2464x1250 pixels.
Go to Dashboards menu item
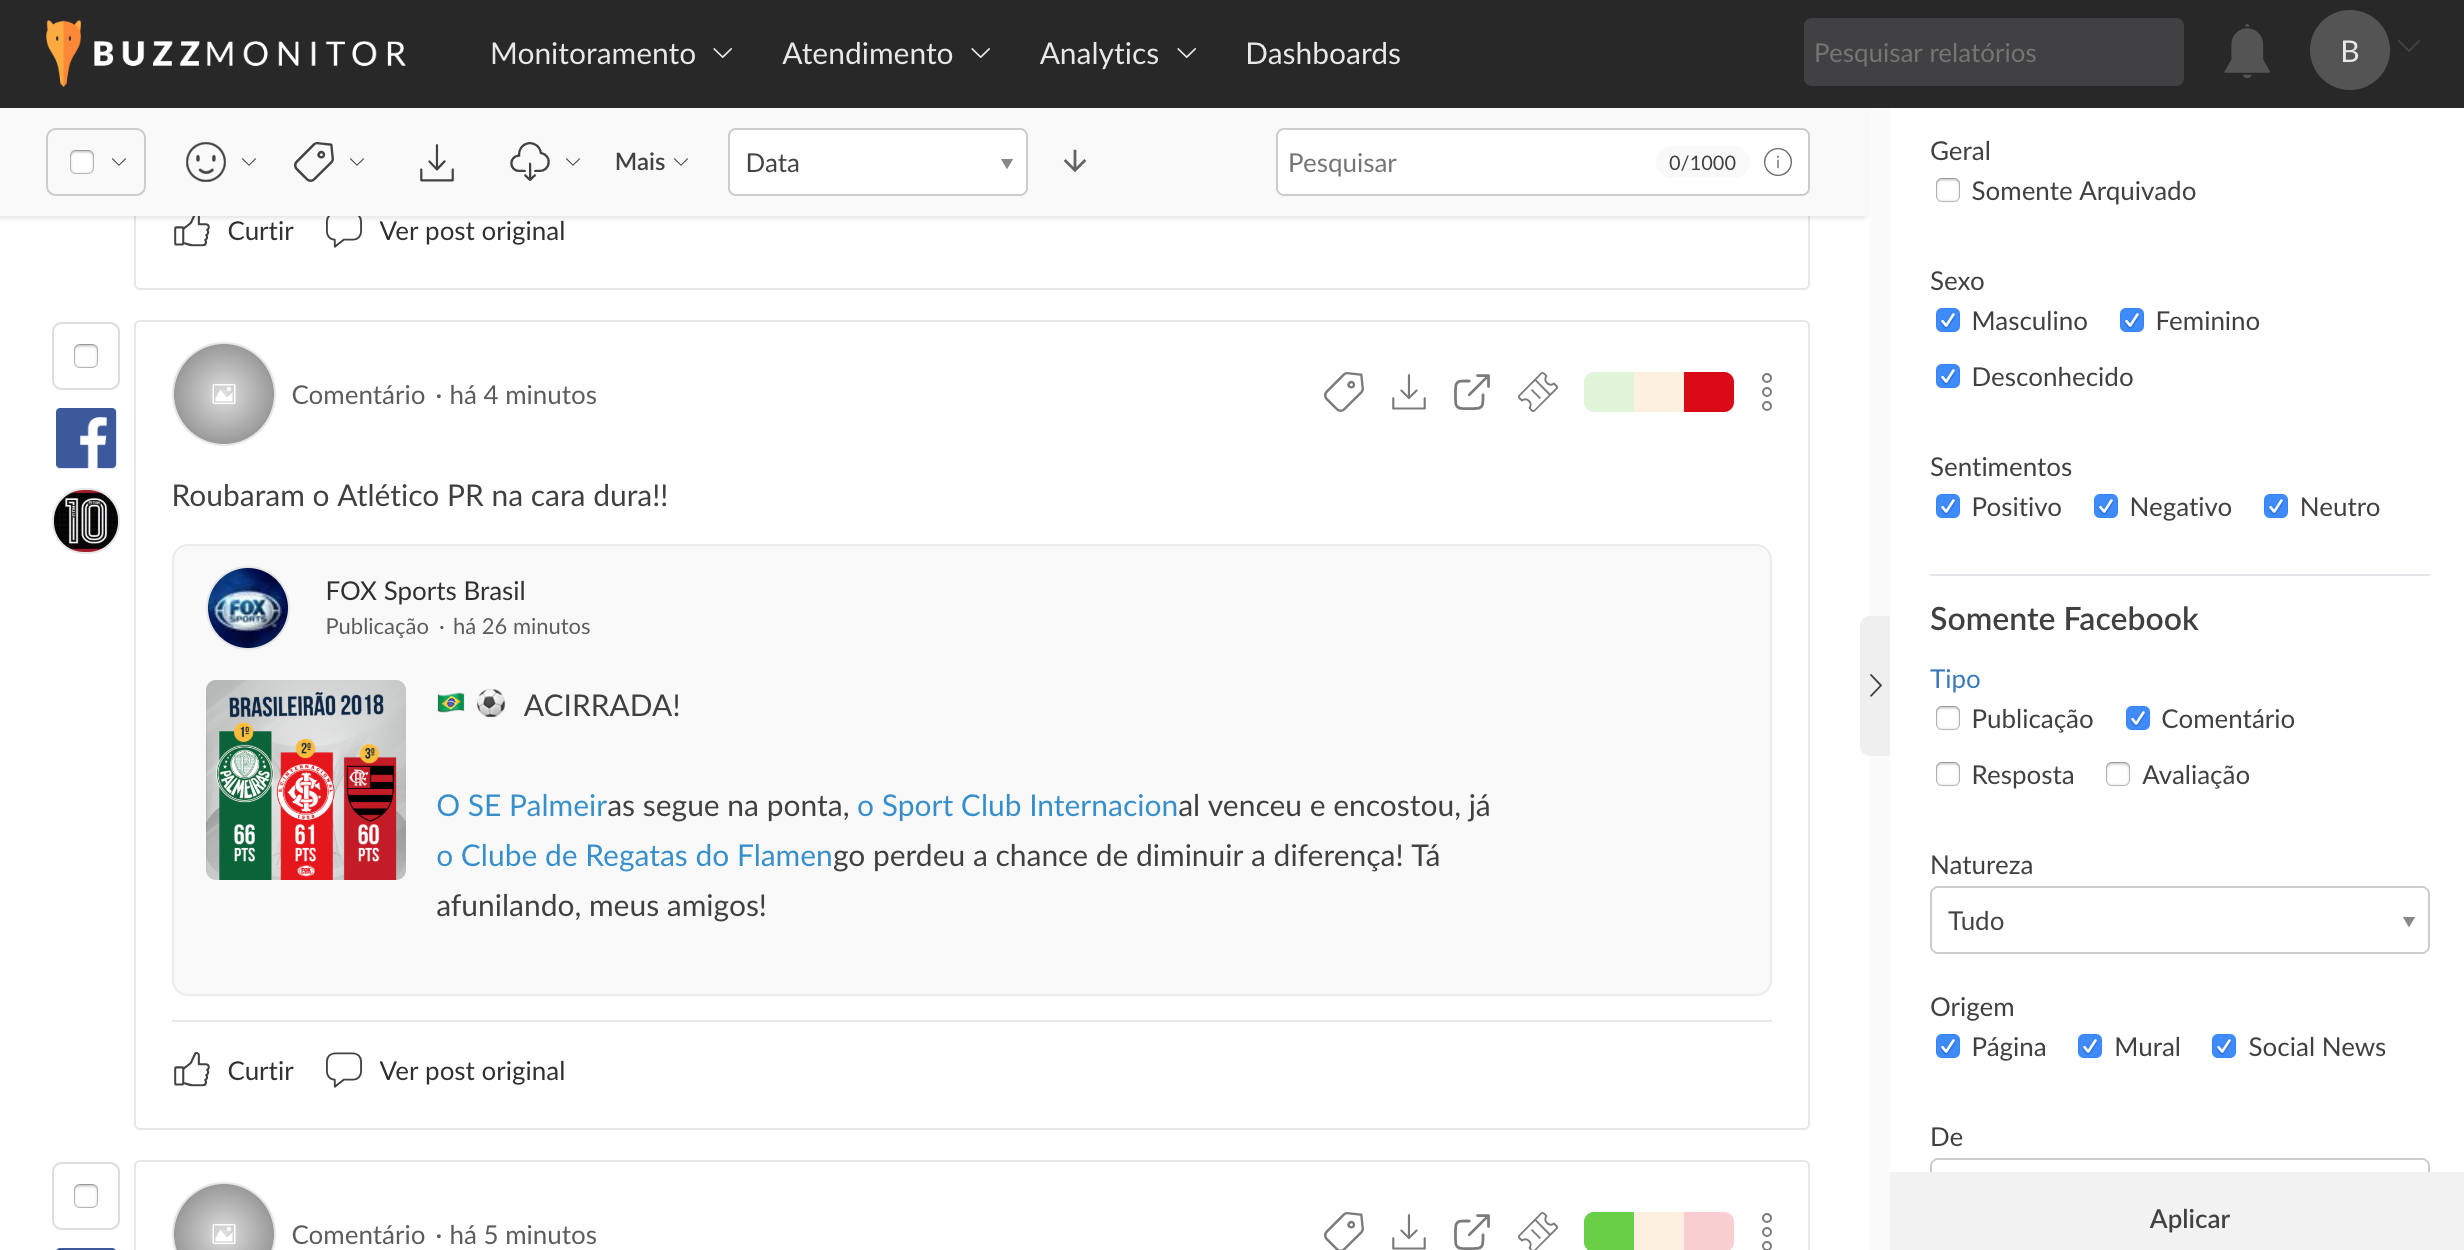tap(1322, 53)
